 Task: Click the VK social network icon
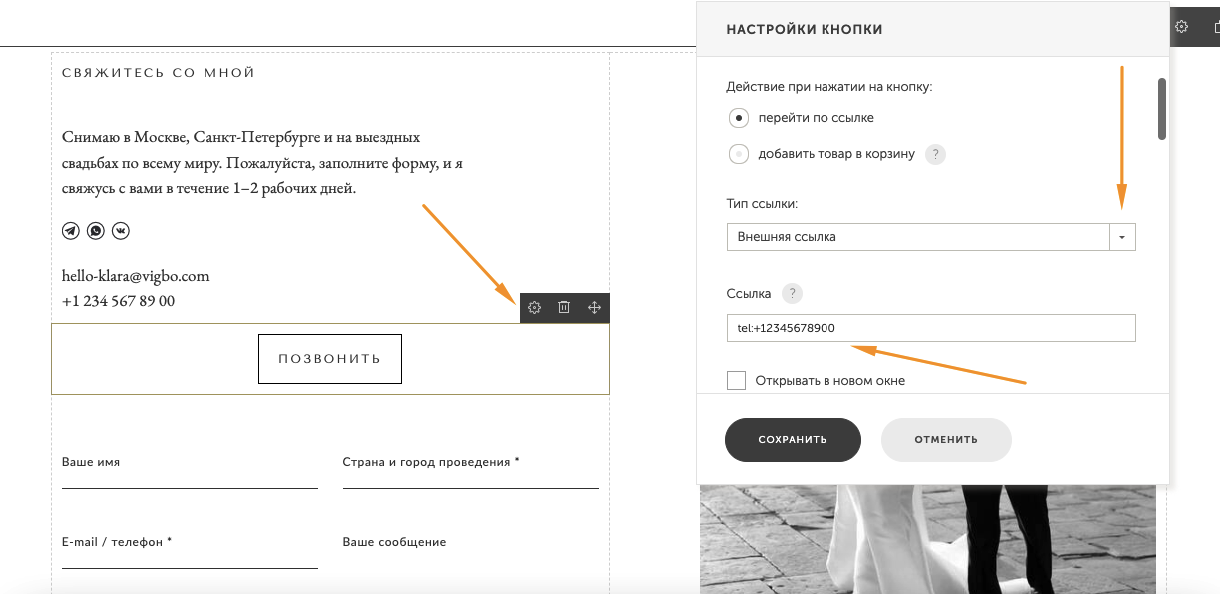pos(121,231)
